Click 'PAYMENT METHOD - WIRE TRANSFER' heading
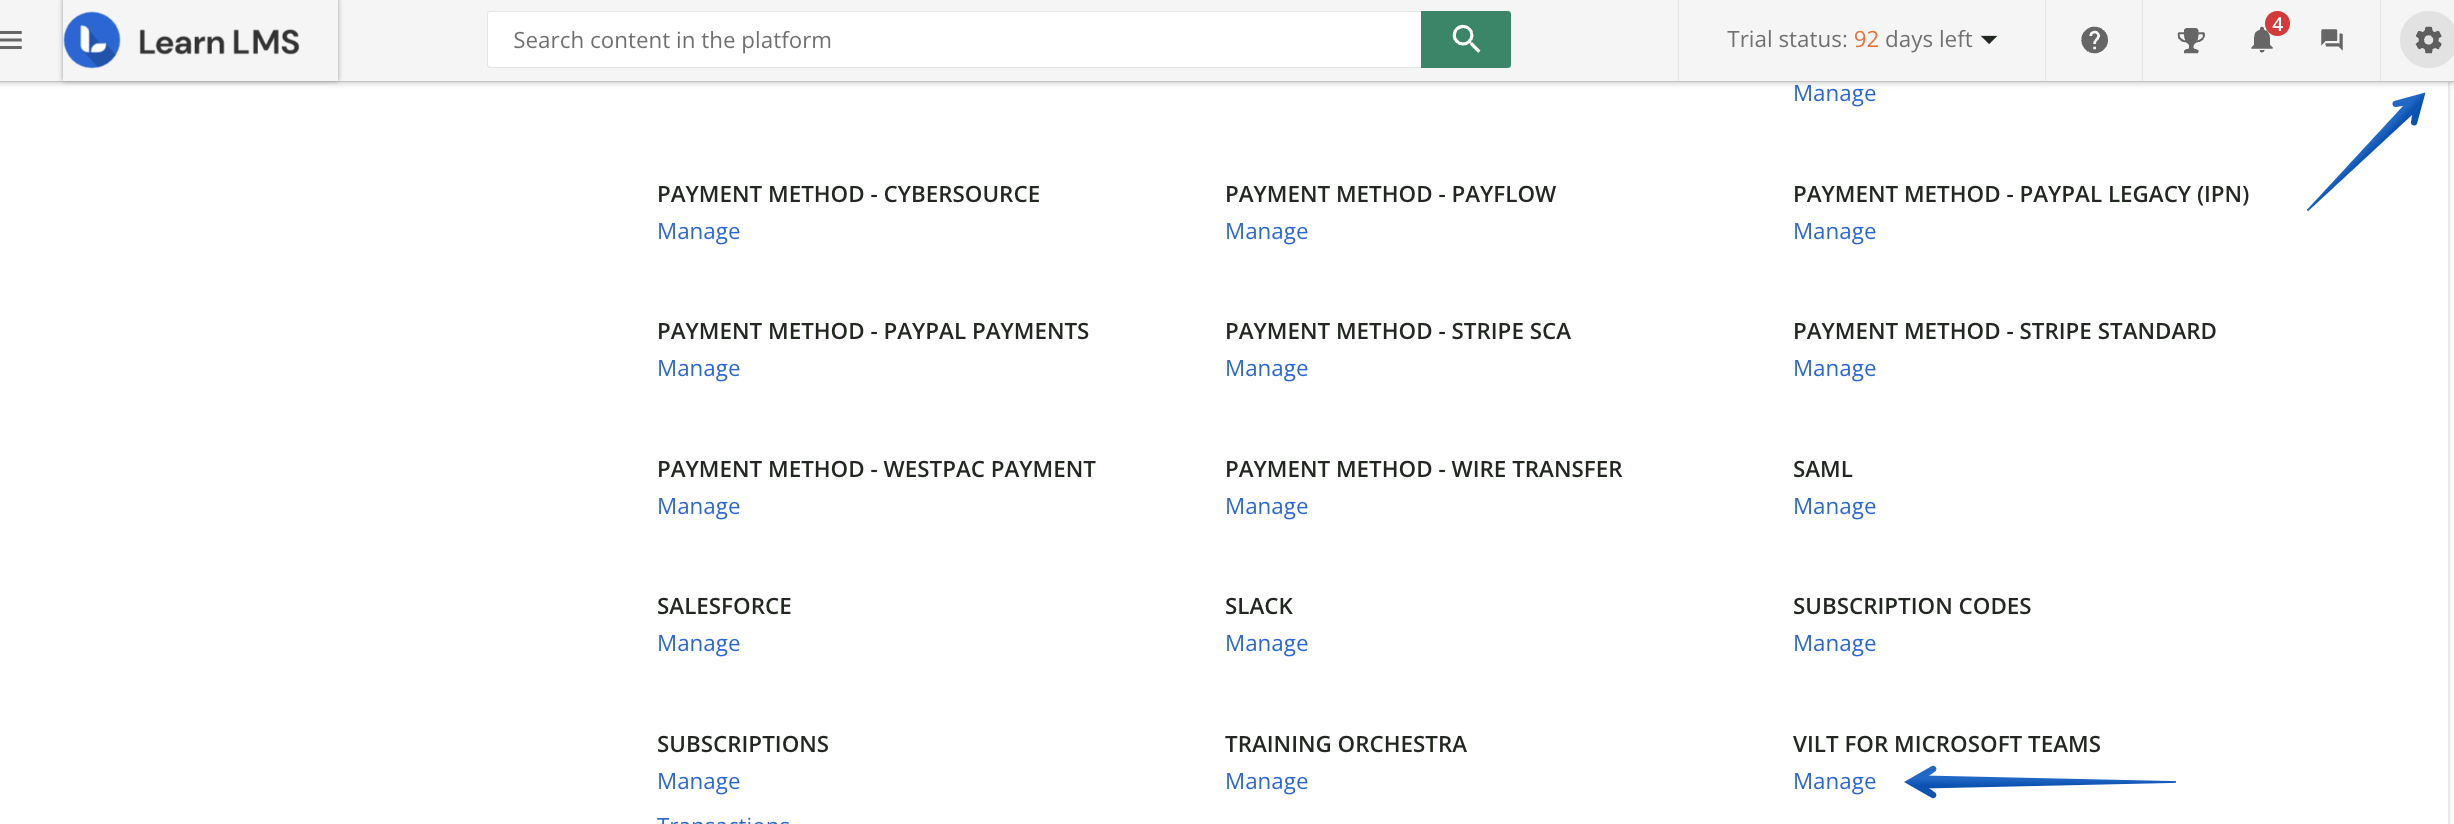 1423,469
